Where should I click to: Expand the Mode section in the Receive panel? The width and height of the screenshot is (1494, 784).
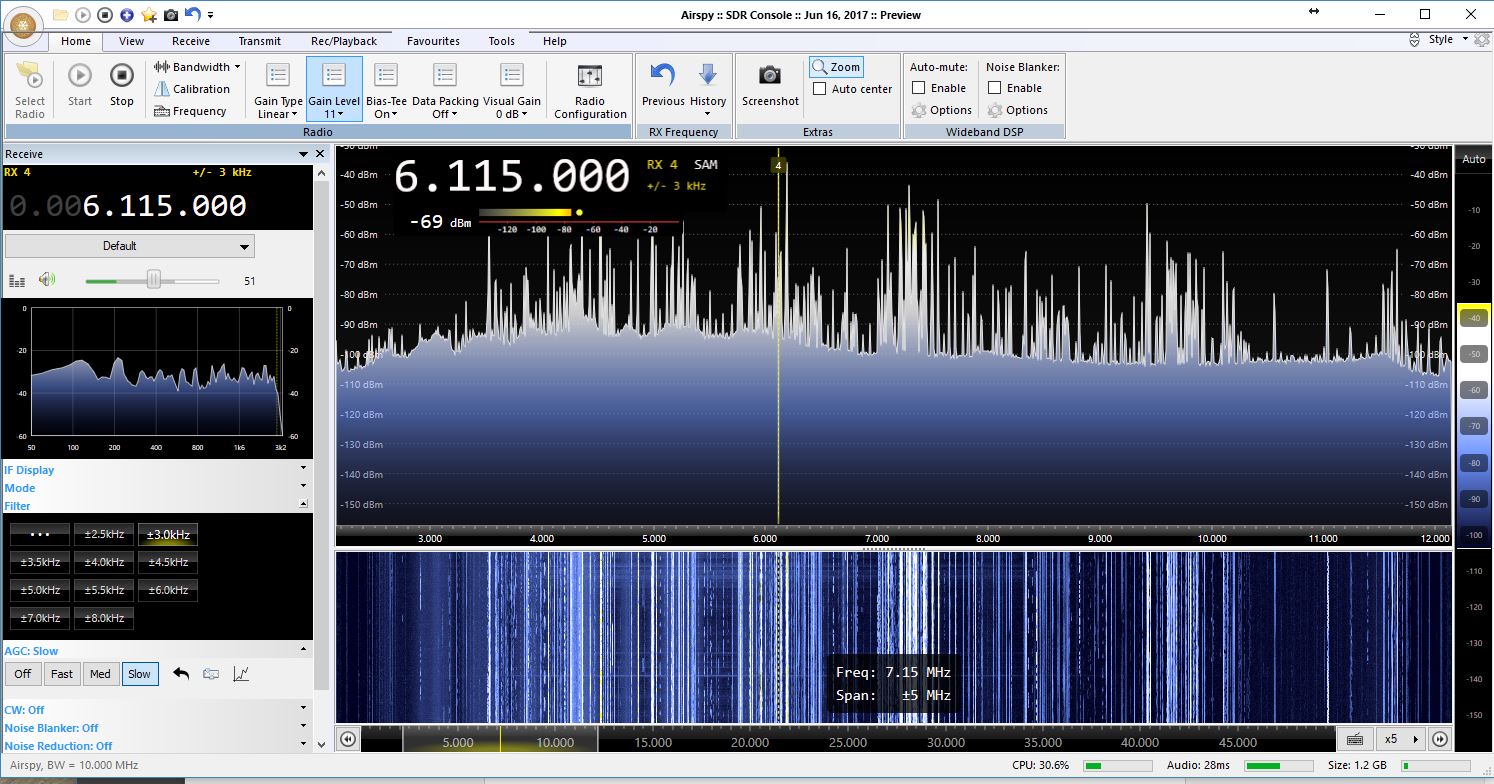[305, 488]
